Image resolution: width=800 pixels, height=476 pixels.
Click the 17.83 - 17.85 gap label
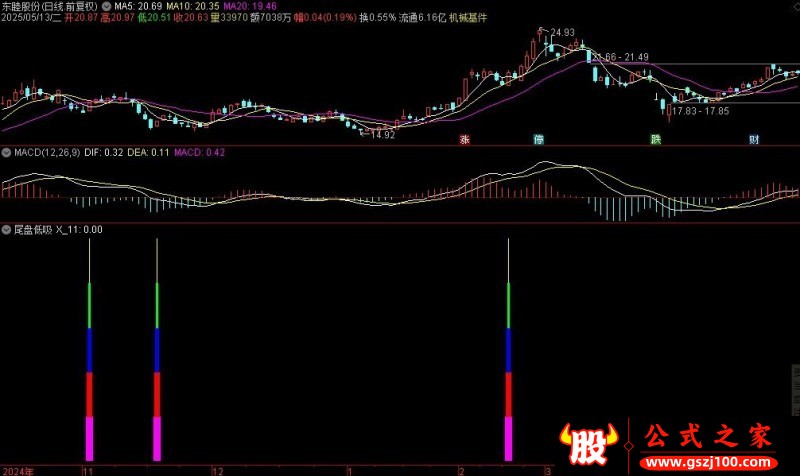coord(701,111)
